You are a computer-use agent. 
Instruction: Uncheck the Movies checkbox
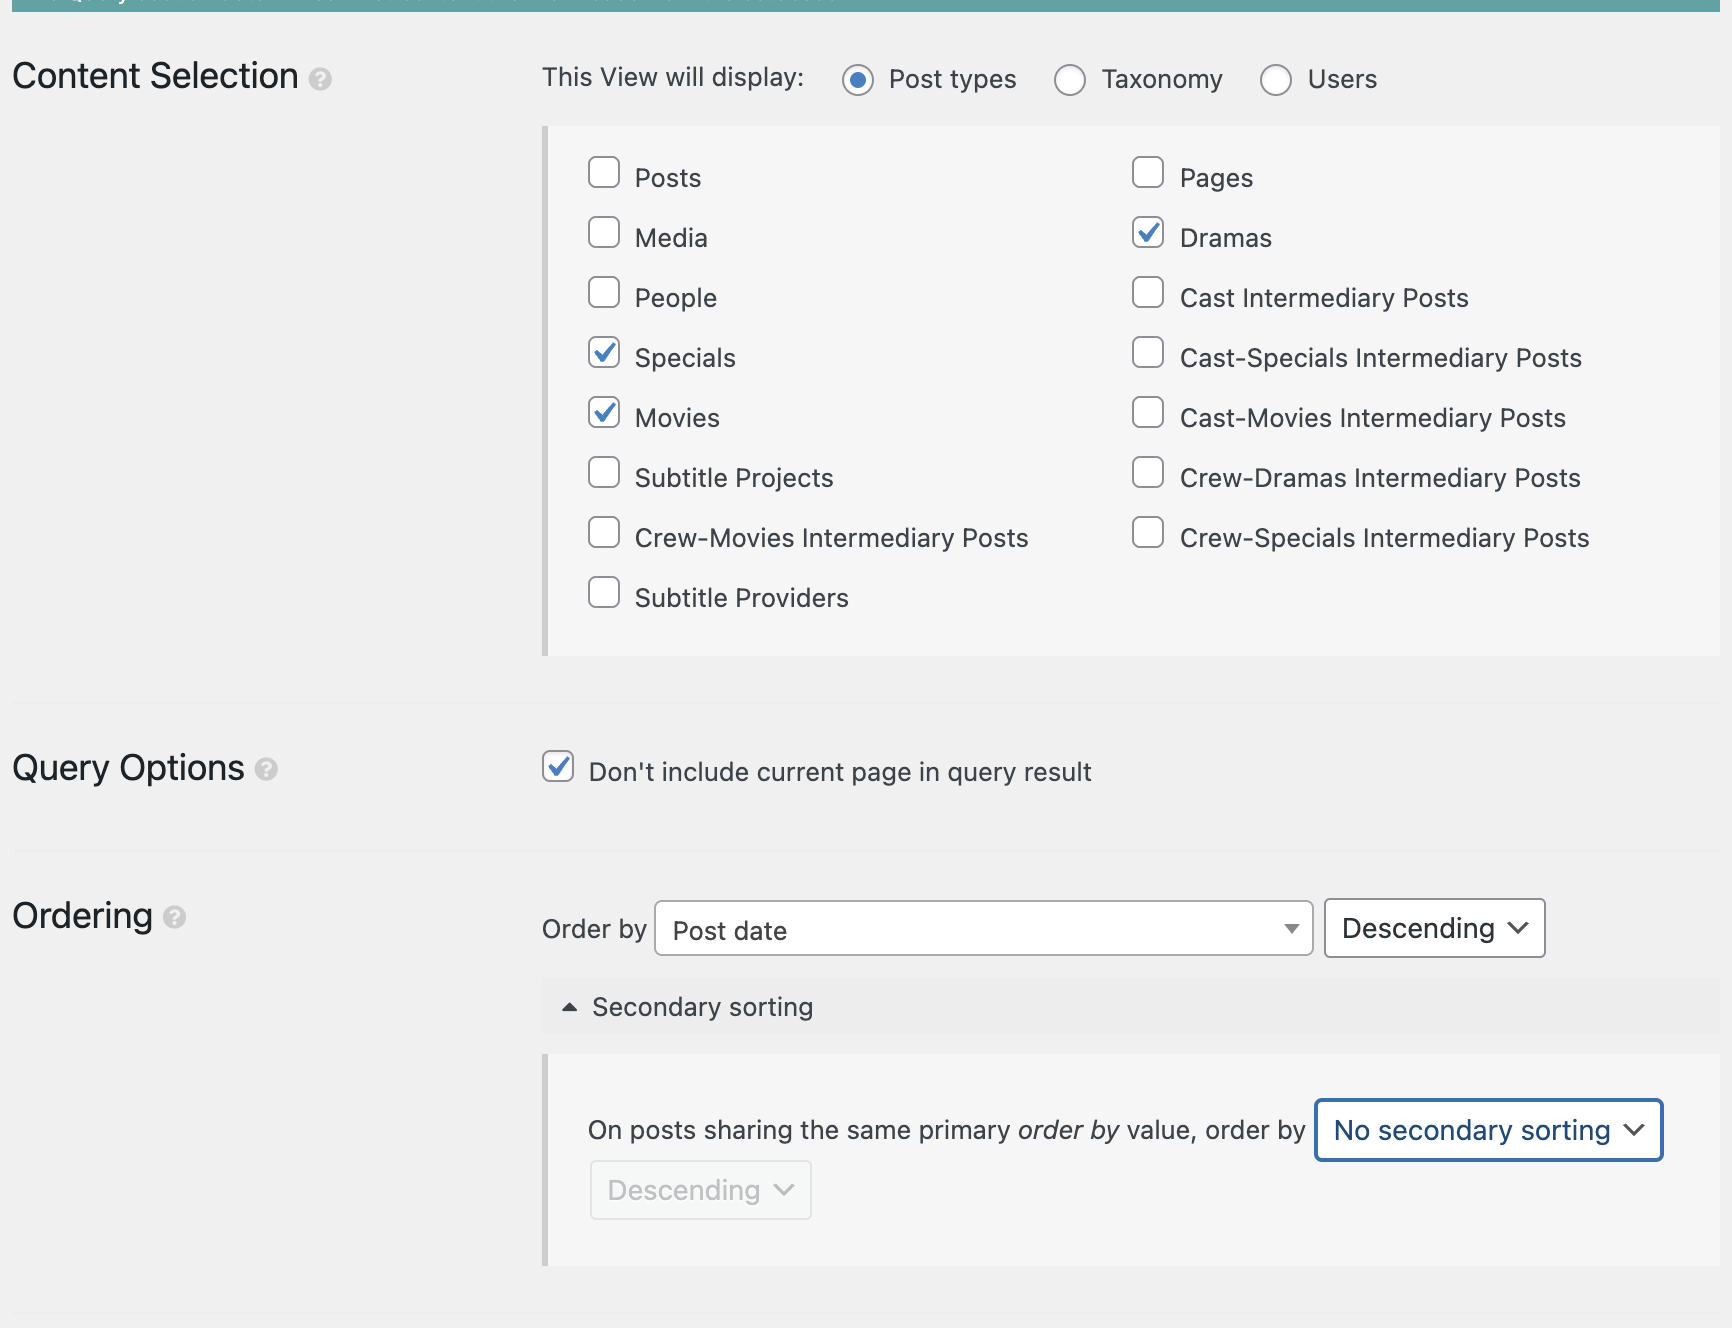604,412
